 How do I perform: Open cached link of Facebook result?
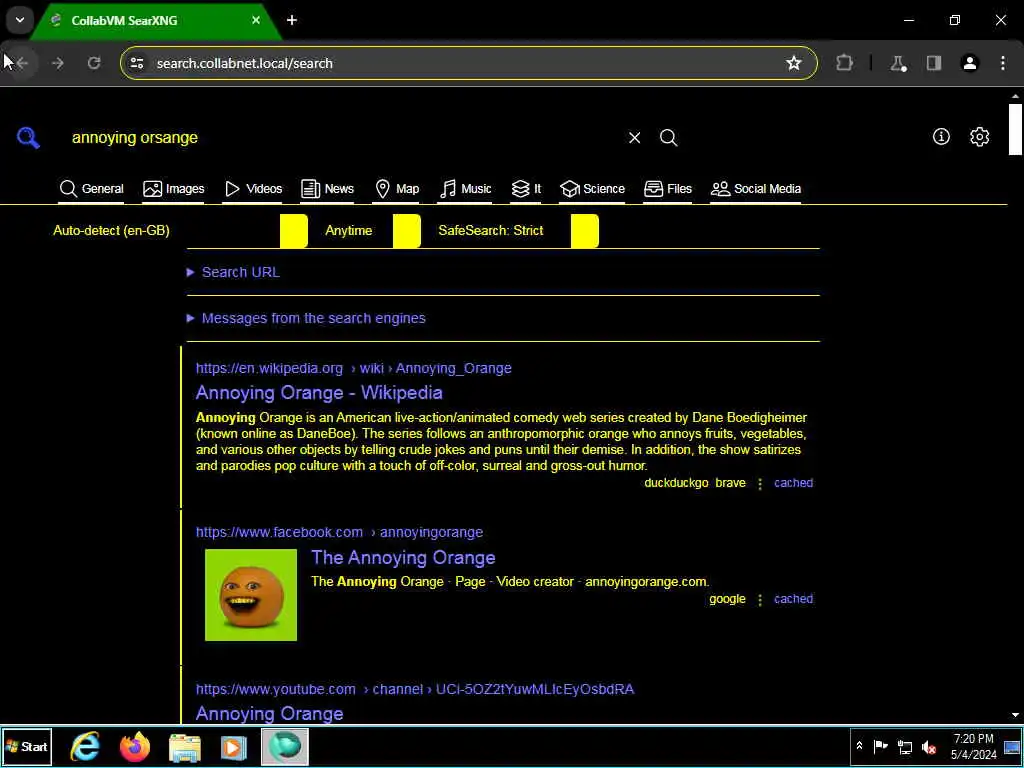pos(793,599)
